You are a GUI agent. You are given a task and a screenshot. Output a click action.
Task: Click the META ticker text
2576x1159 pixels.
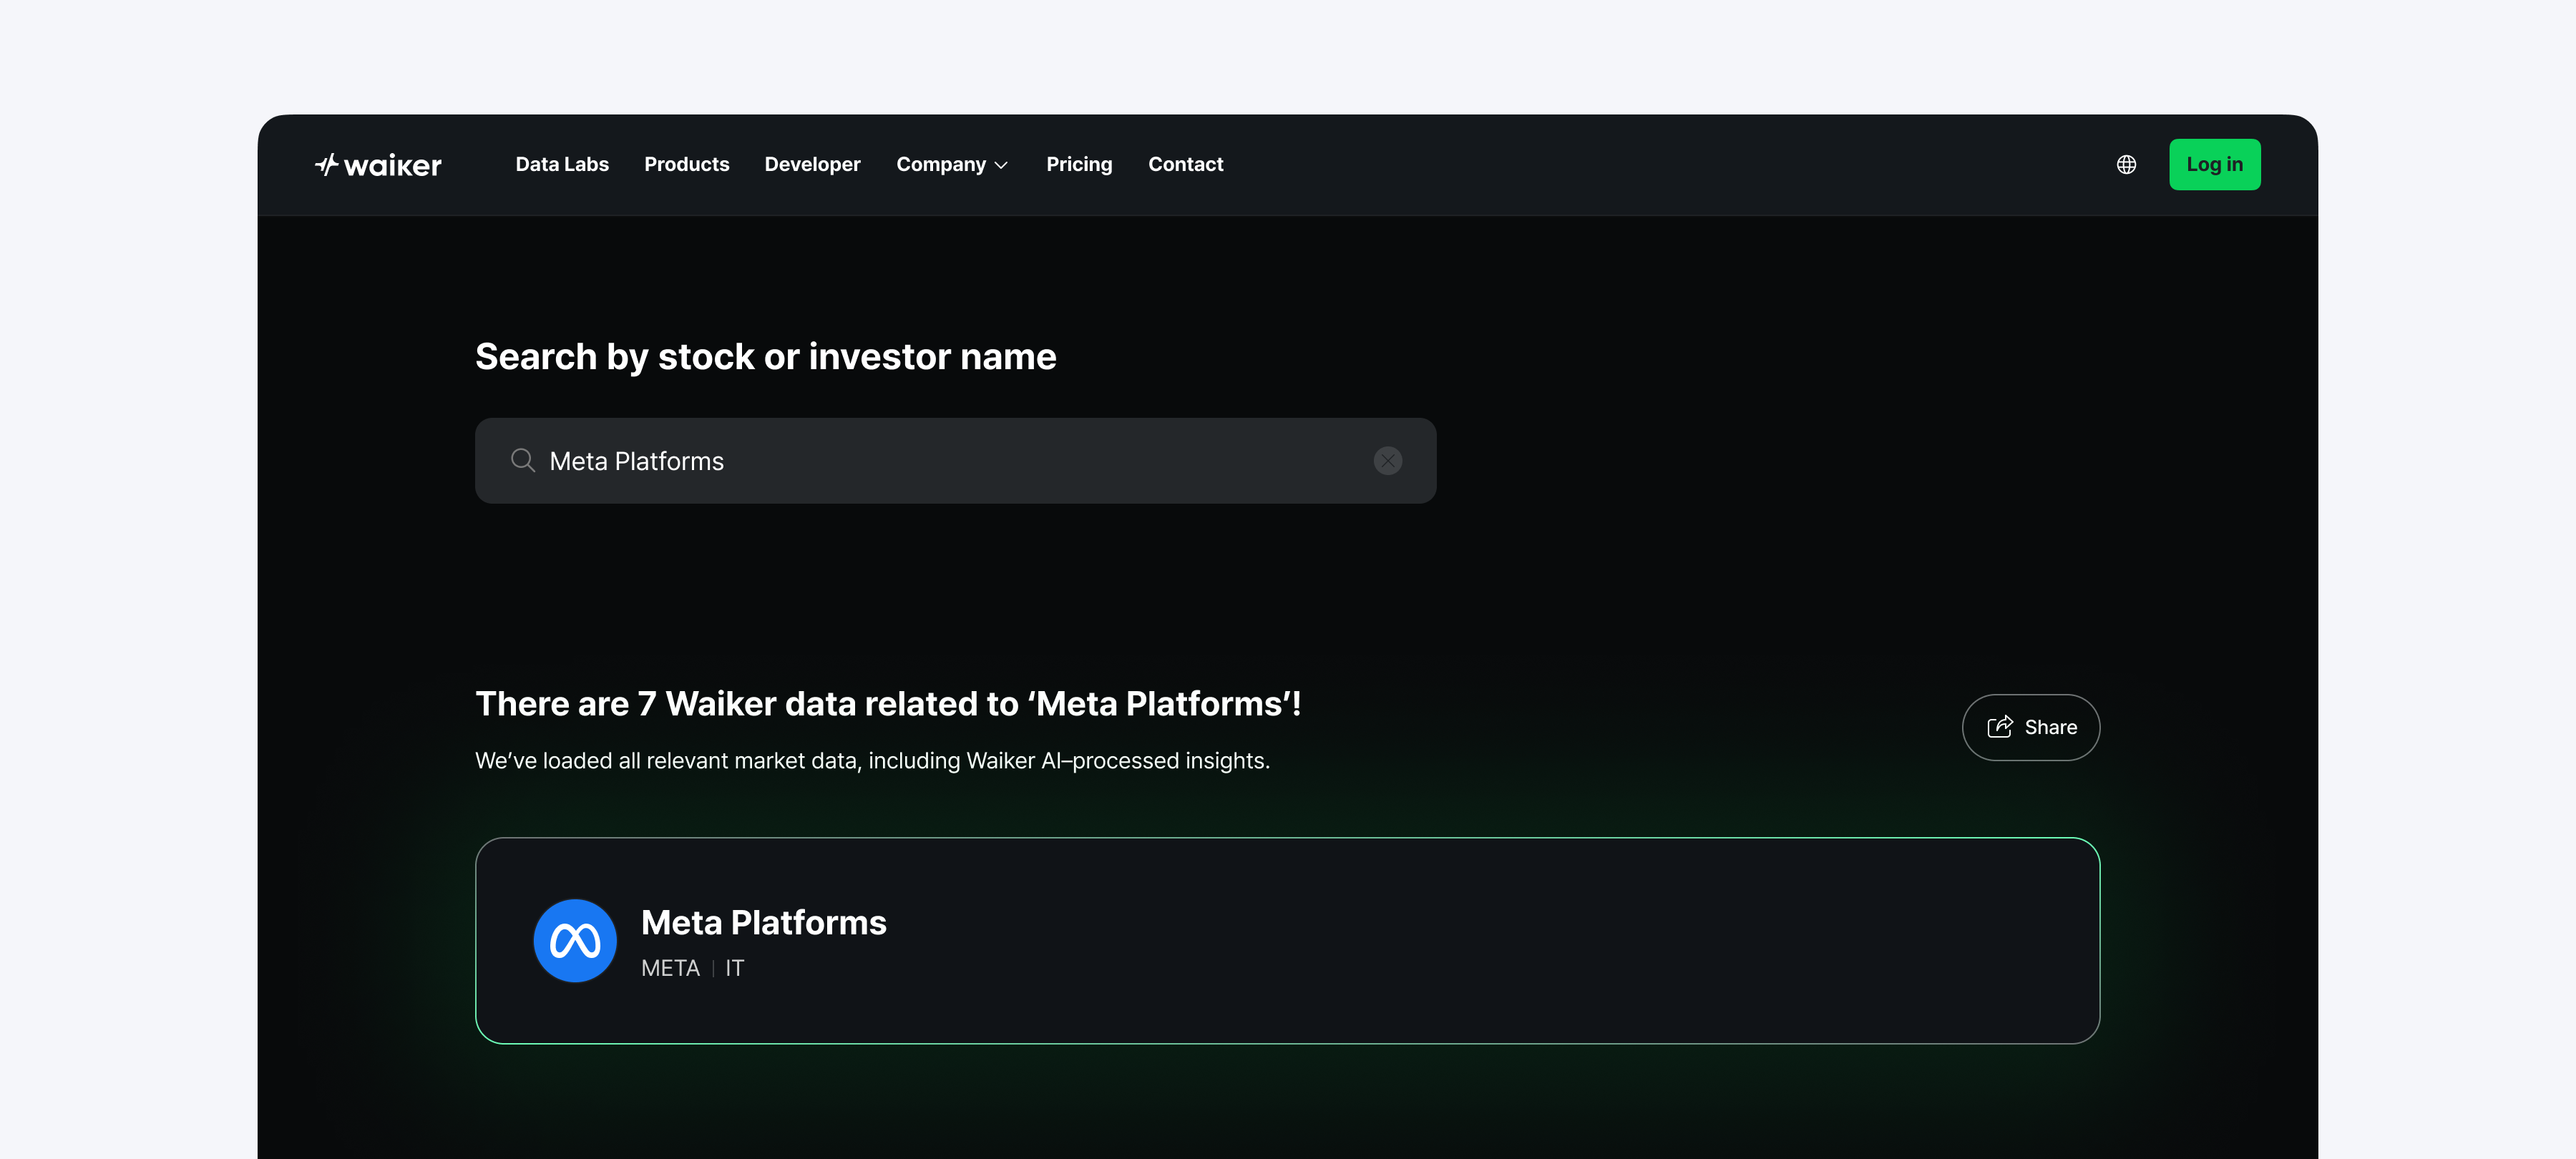(x=670, y=968)
